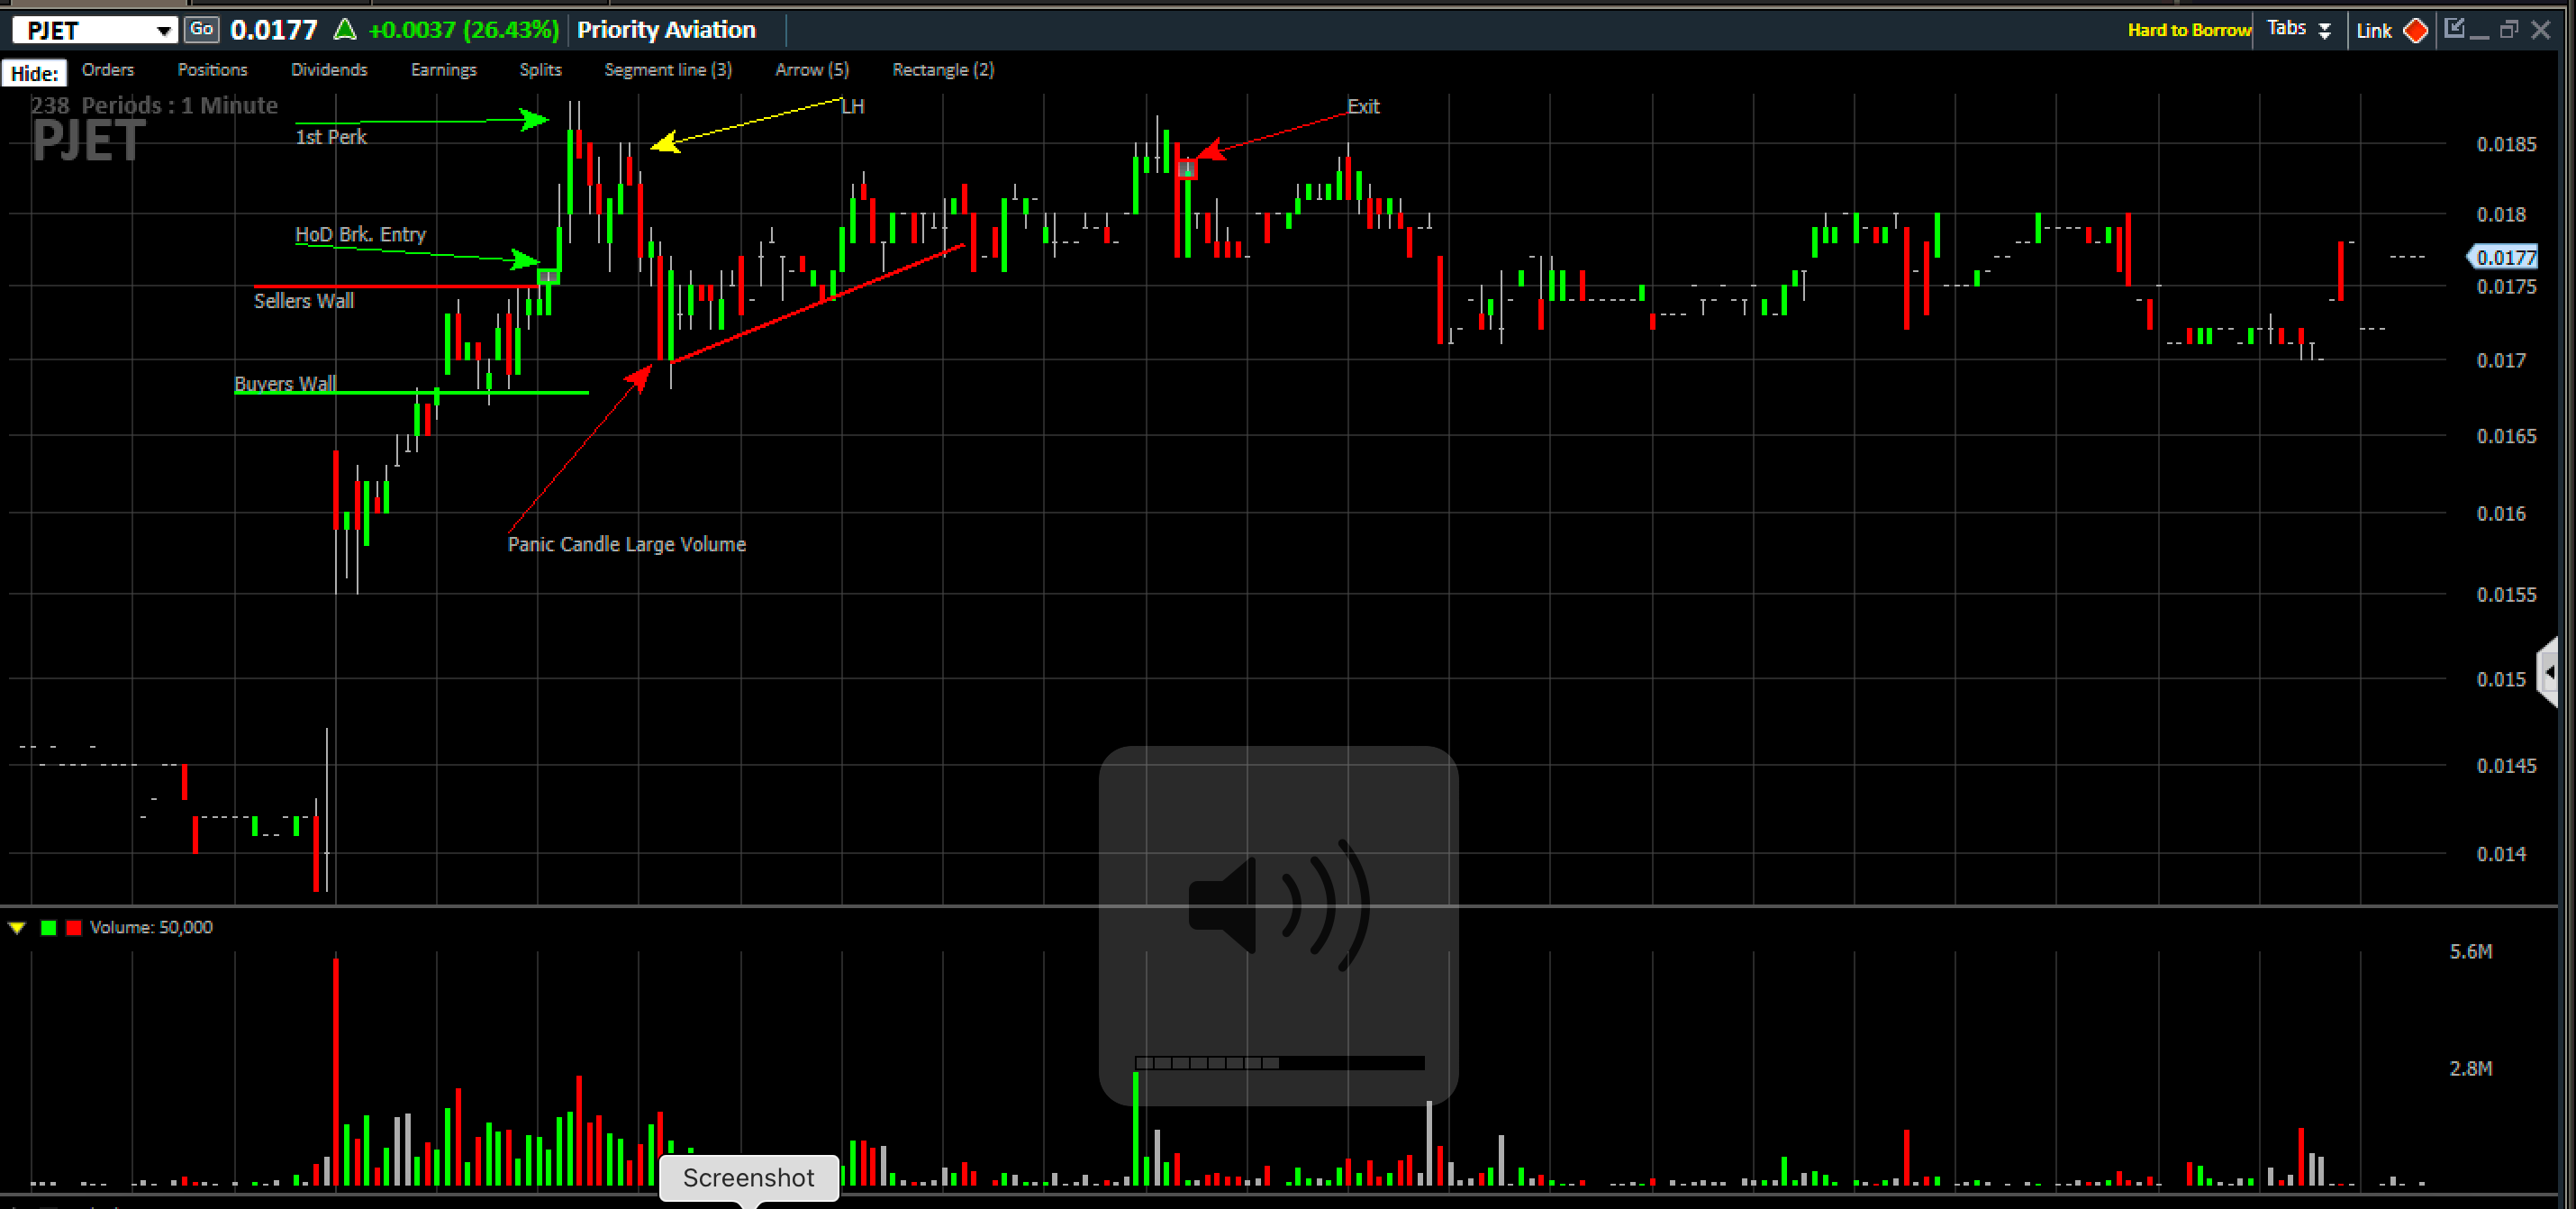2576x1209 pixels.
Task: Select Segment line (3) item
Action: click(x=667, y=70)
